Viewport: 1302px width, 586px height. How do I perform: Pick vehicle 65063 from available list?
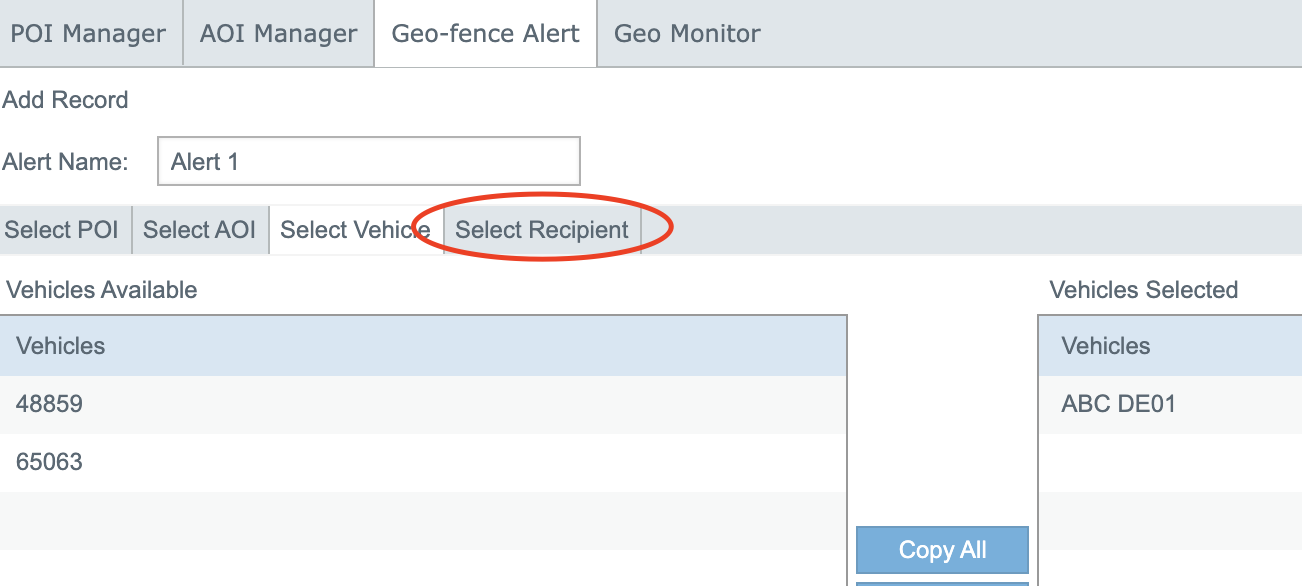coord(50,462)
